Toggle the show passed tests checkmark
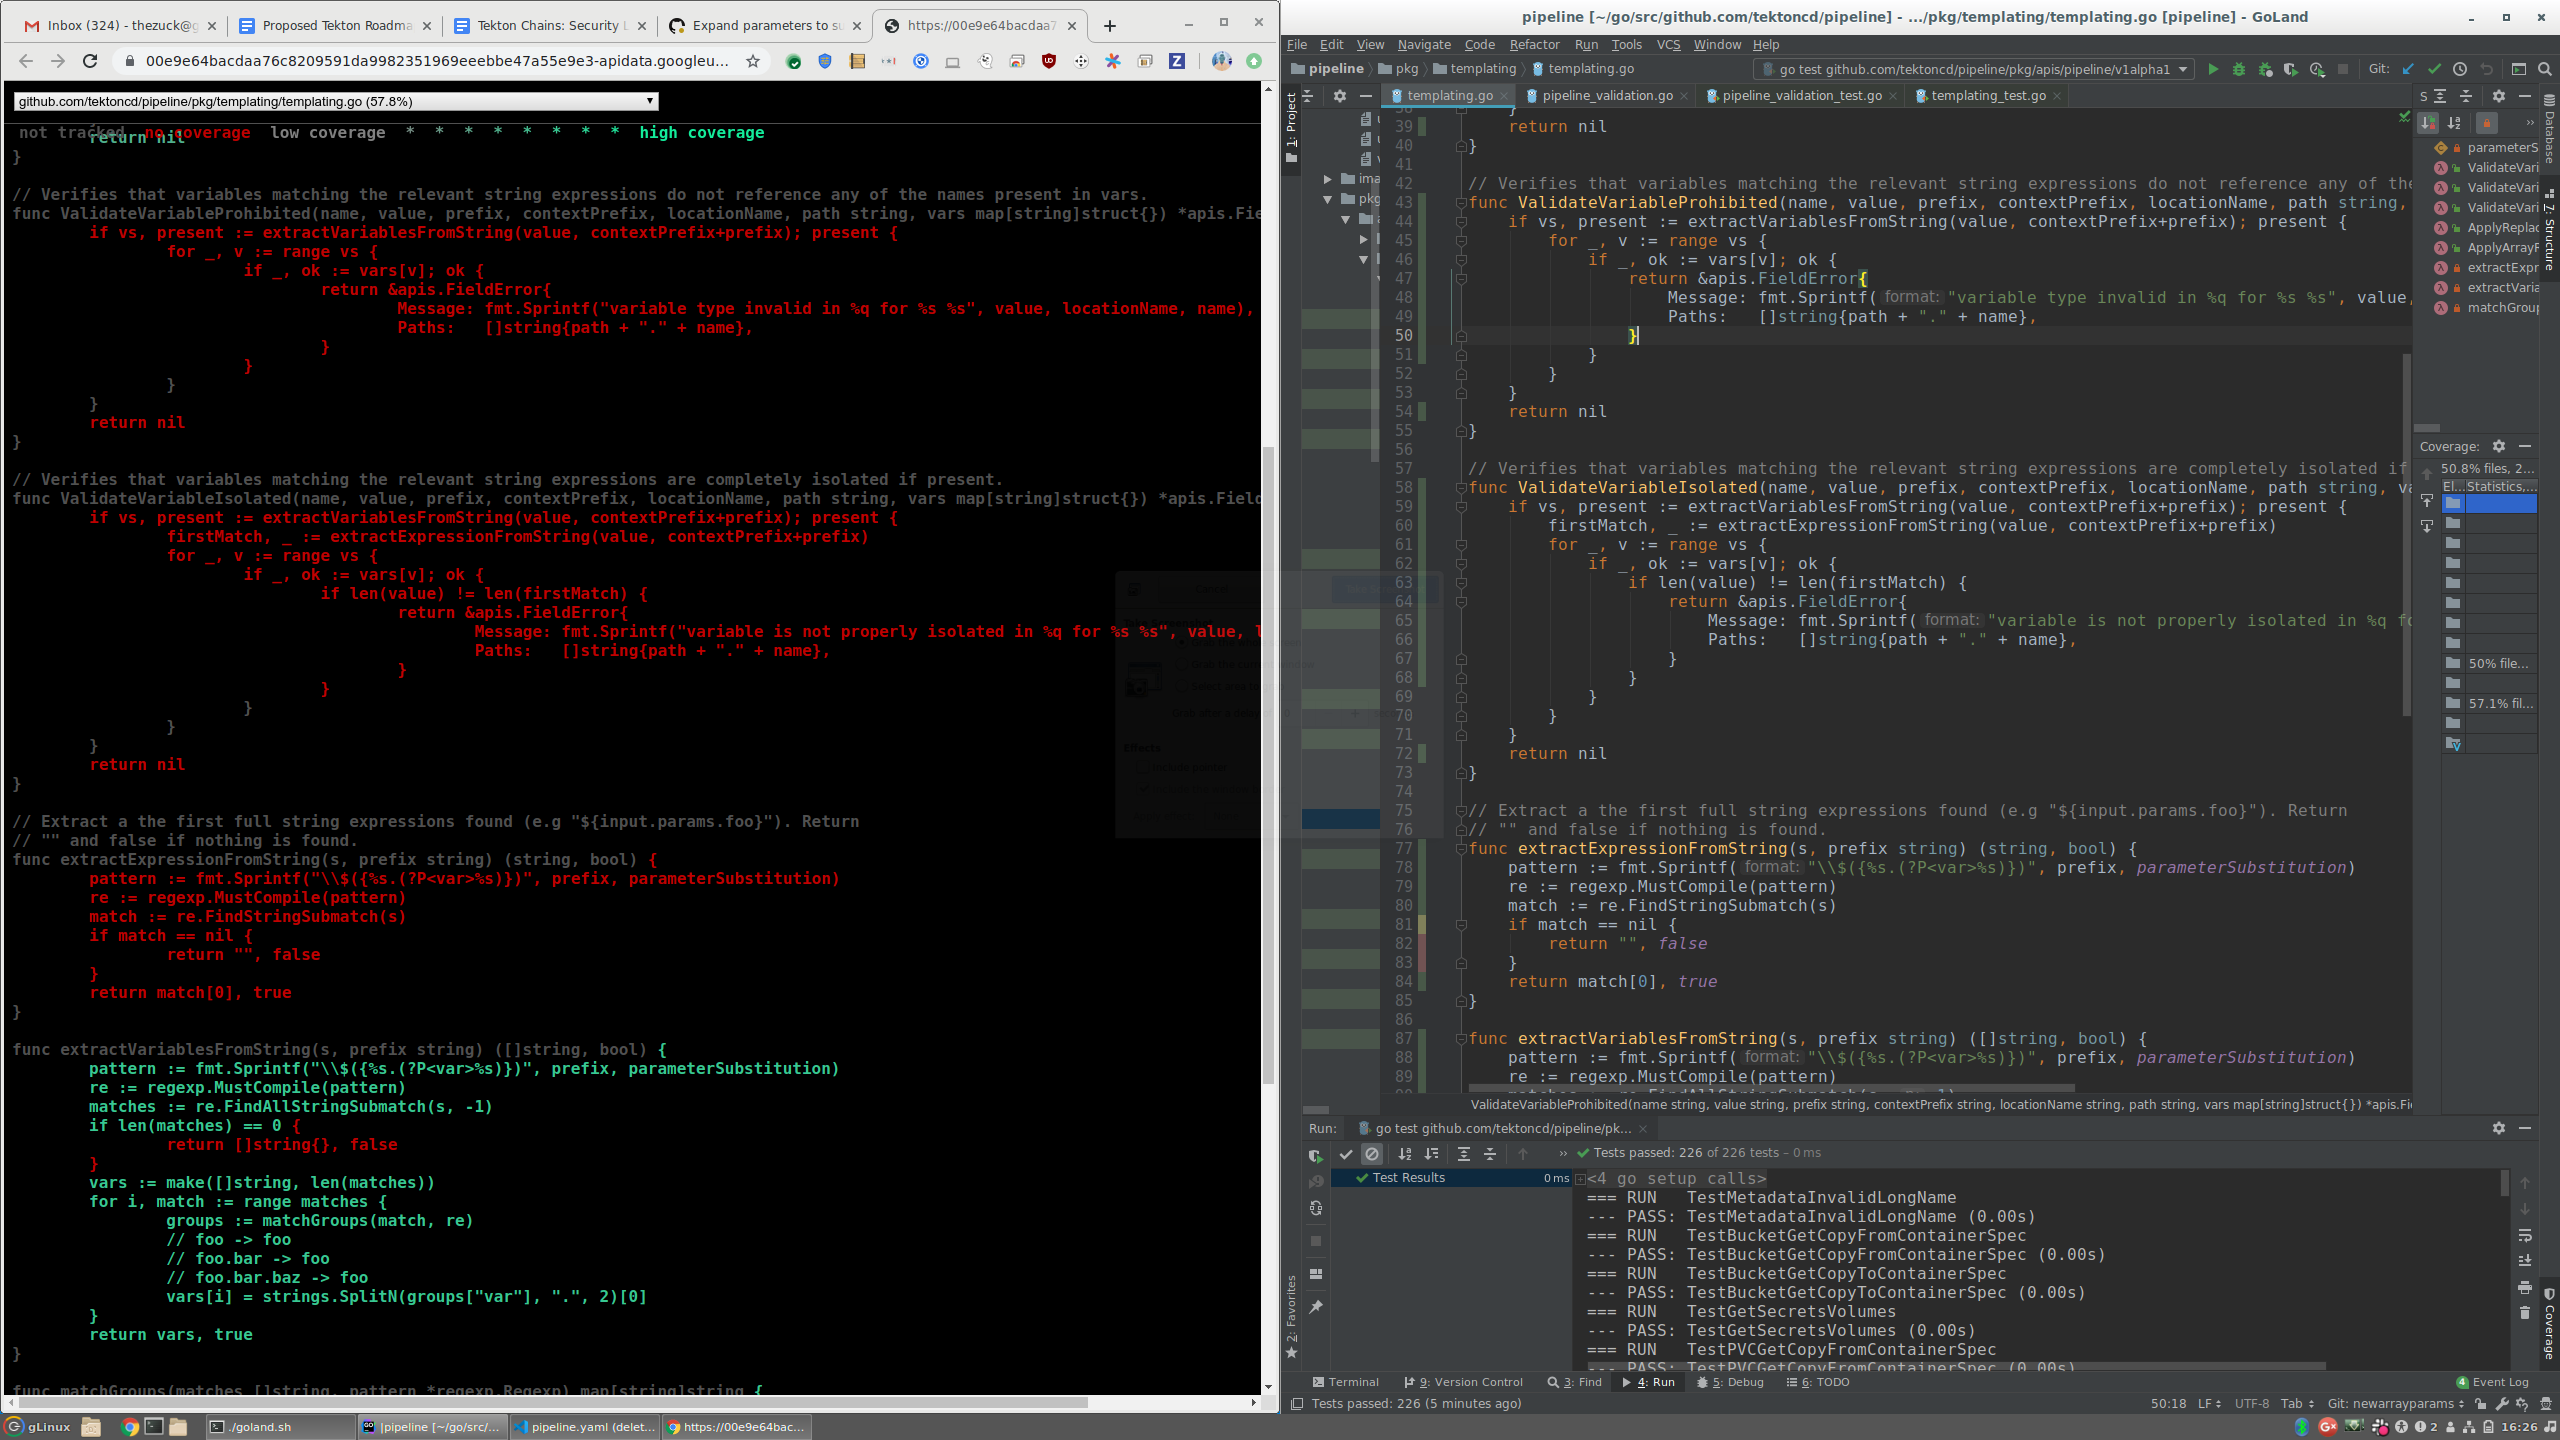 coord(1346,1154)
